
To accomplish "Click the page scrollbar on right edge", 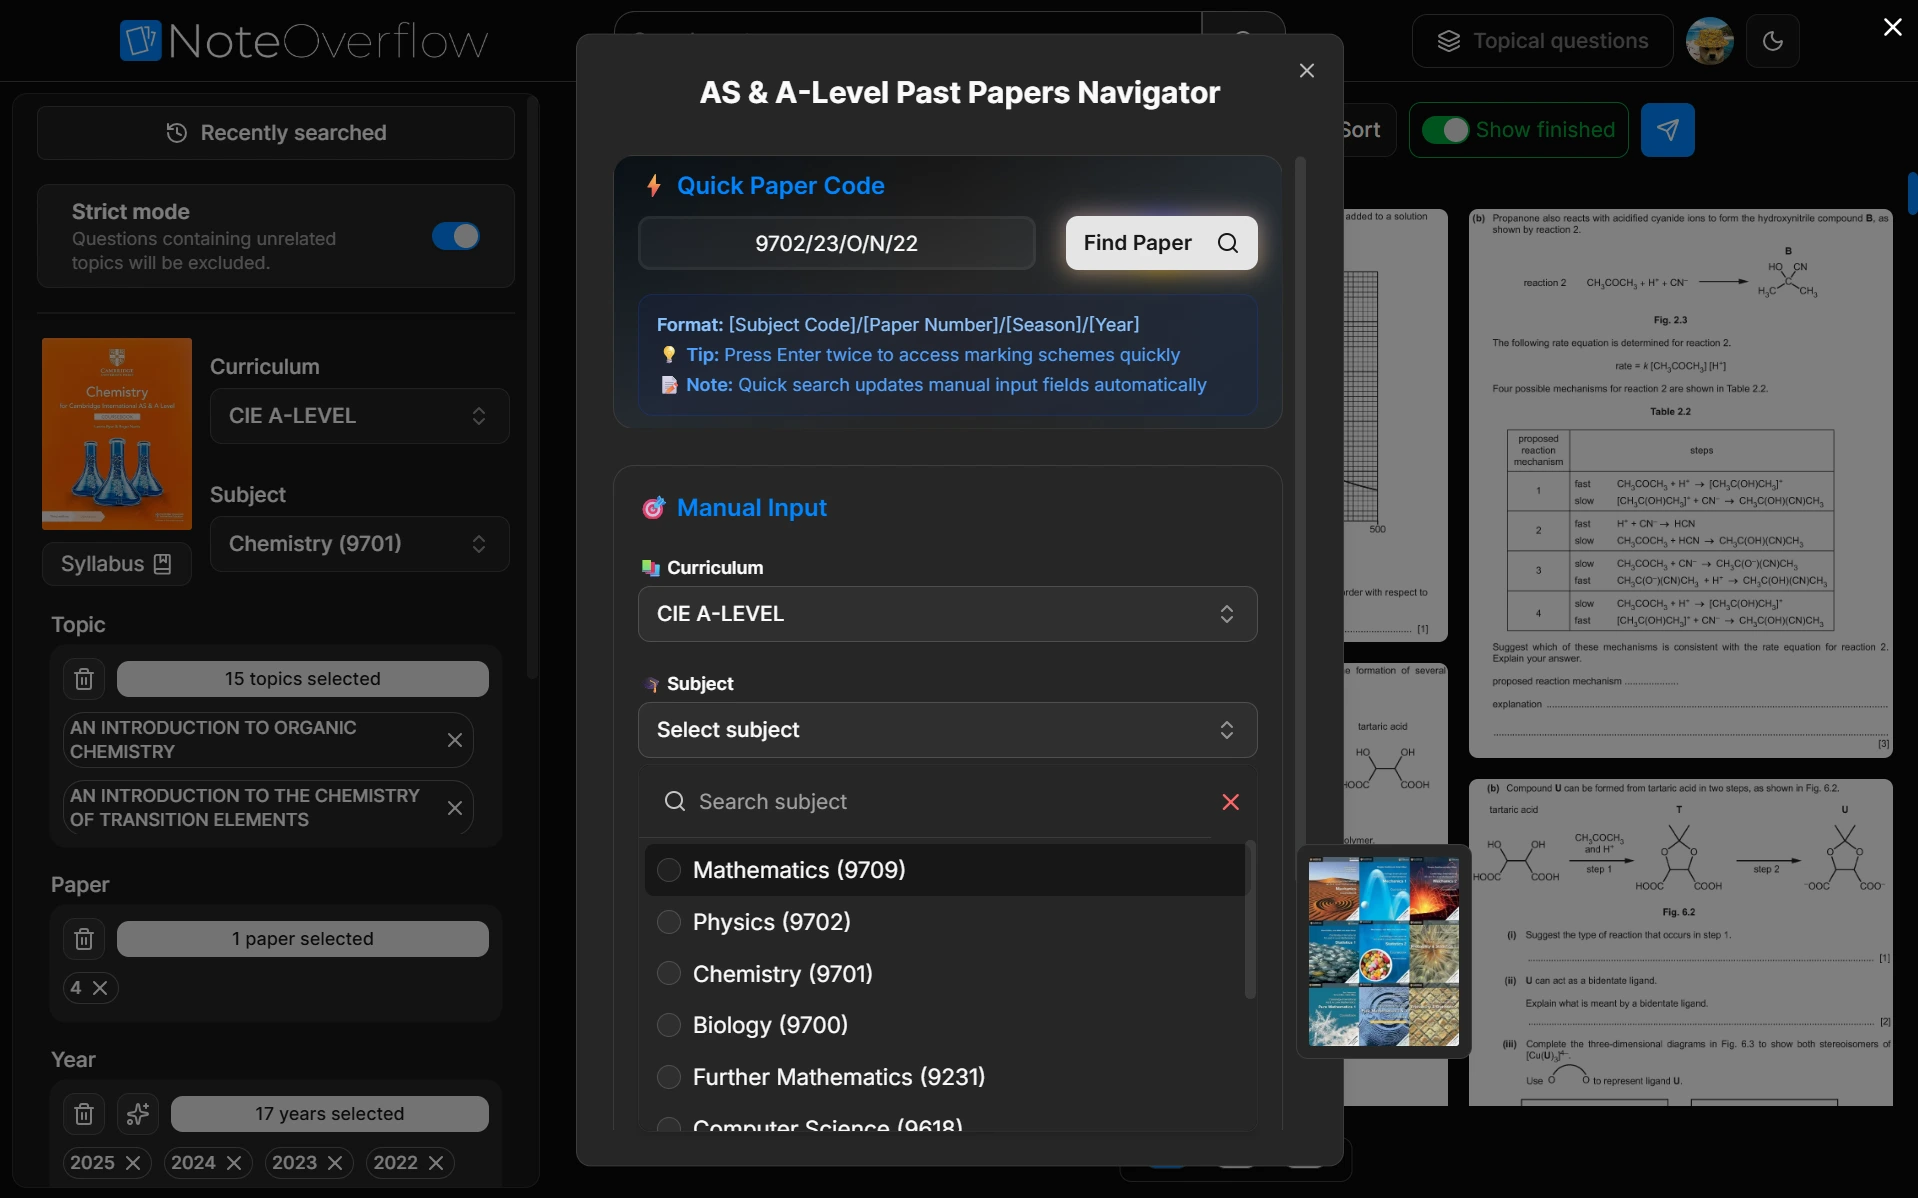I will point(1912,193).
